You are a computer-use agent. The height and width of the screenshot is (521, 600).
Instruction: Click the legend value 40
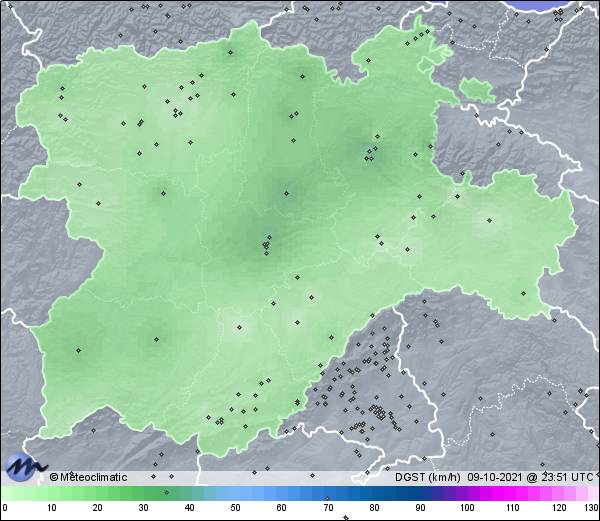189,508
